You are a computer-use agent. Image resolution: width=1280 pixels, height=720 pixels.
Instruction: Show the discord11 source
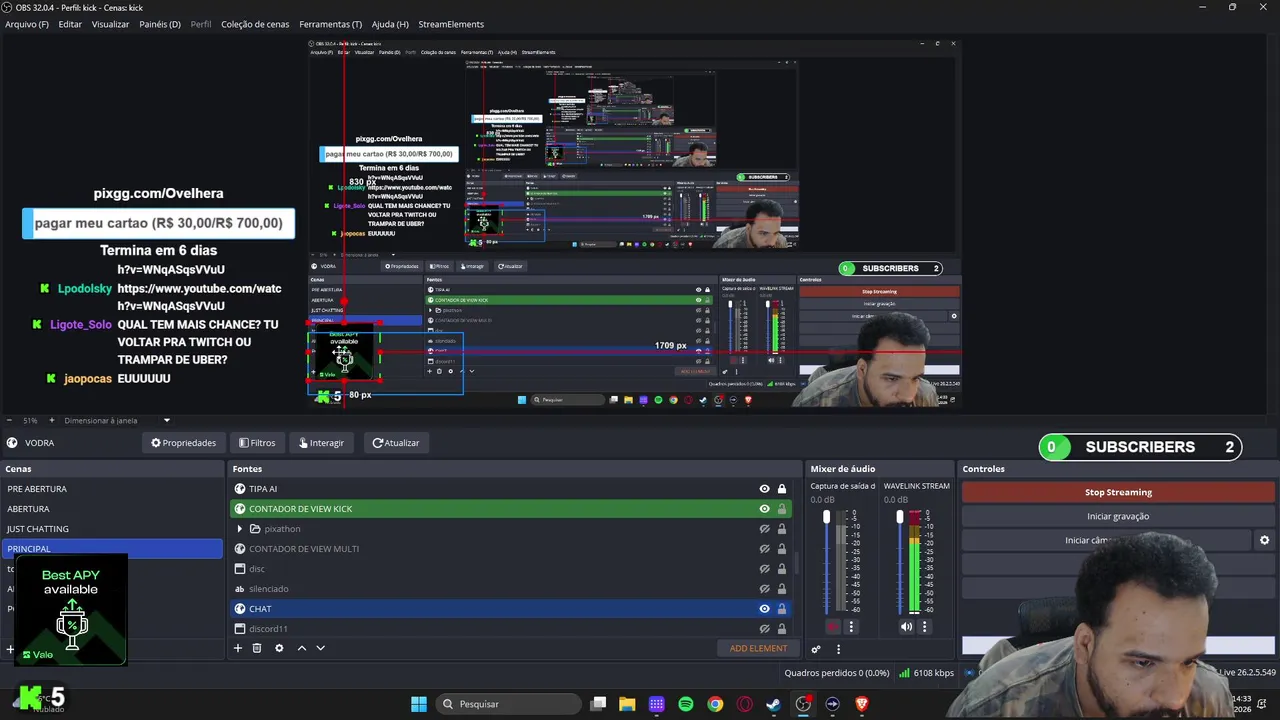point(764,629)
